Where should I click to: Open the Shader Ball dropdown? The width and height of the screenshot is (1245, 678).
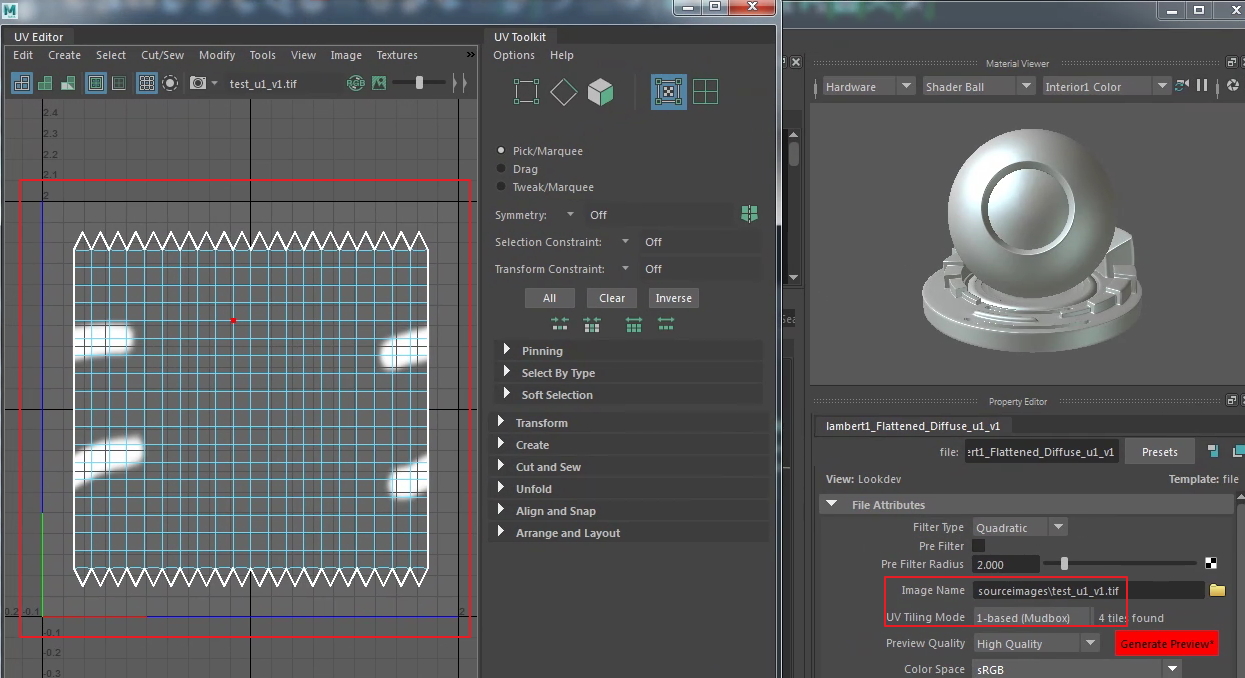(978, 87)
